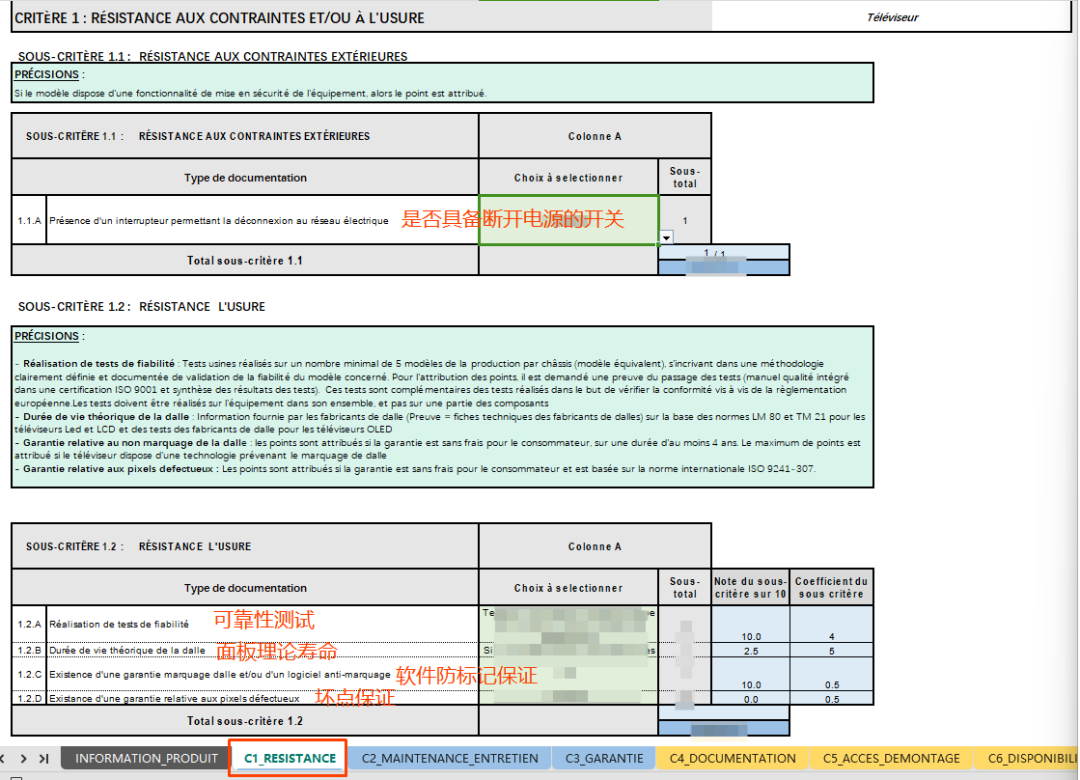Select the choice cell for row 1.2.A
The height and width of the screenshot is (780, 1080).
pos(569,624)
